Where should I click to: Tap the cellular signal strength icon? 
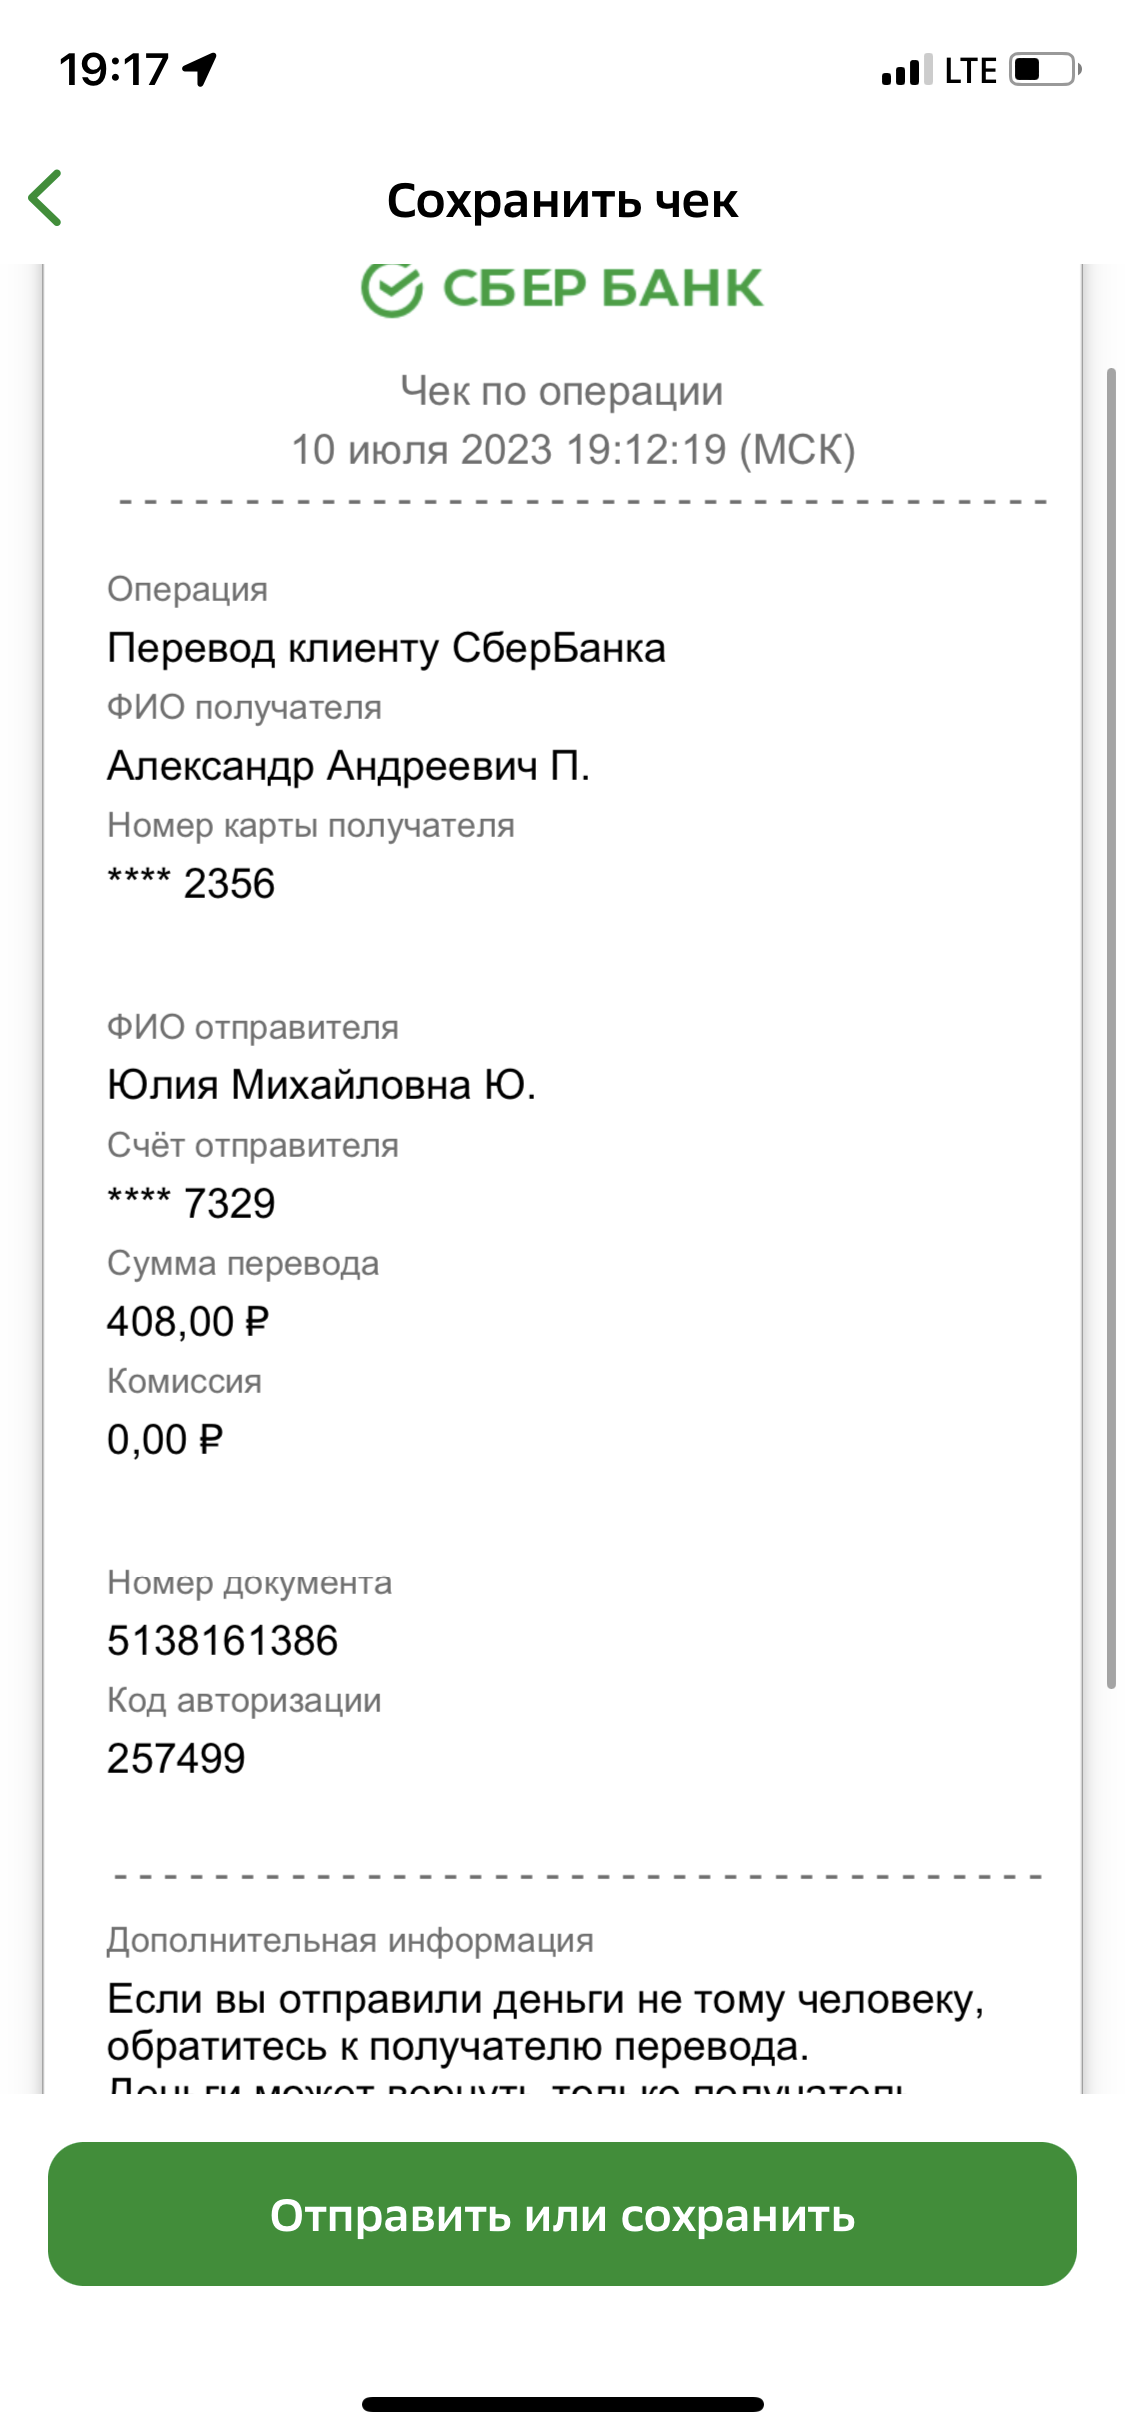tap(907, 71)
